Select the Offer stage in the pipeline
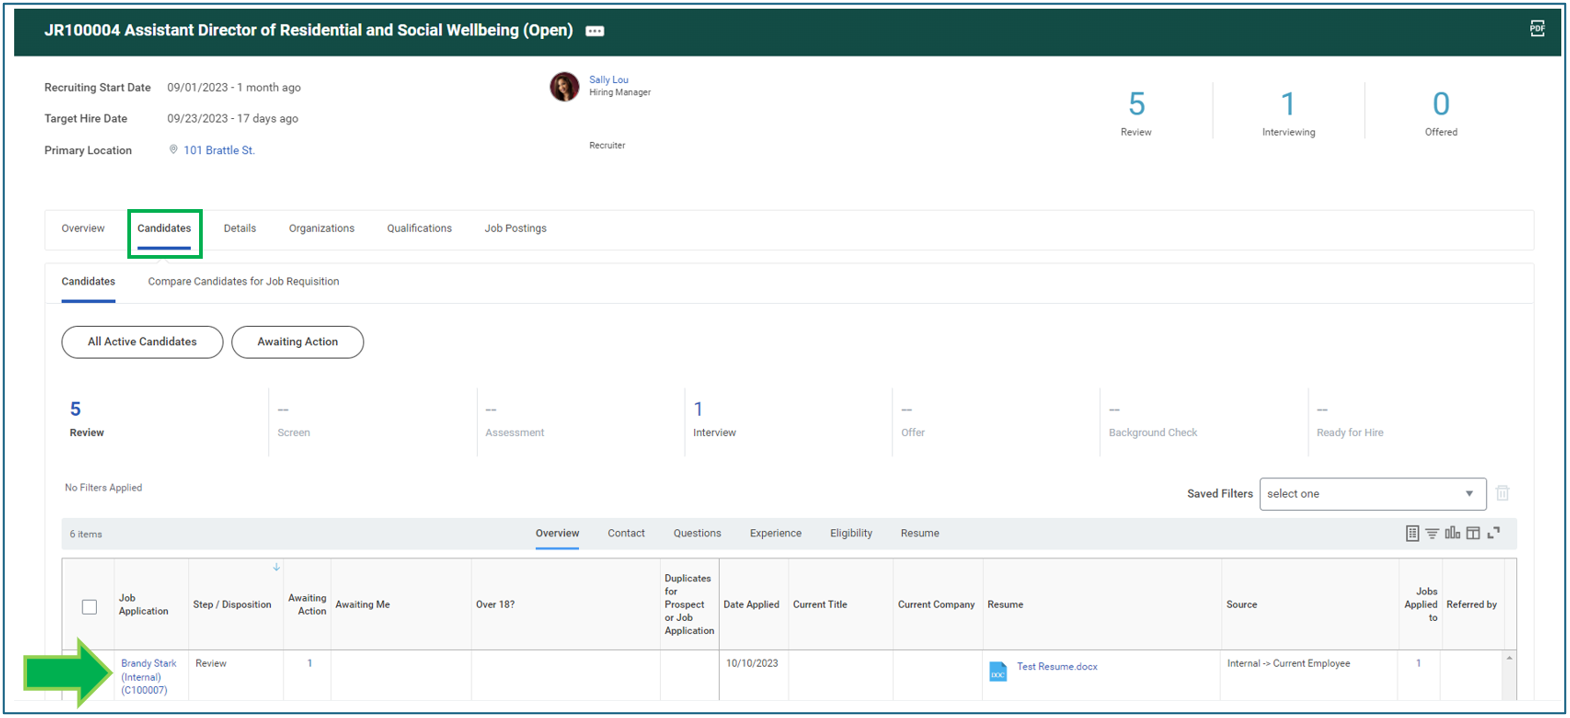Image resolution: width=1570 pixels, height=718 pixels. (x=913, y=420)
